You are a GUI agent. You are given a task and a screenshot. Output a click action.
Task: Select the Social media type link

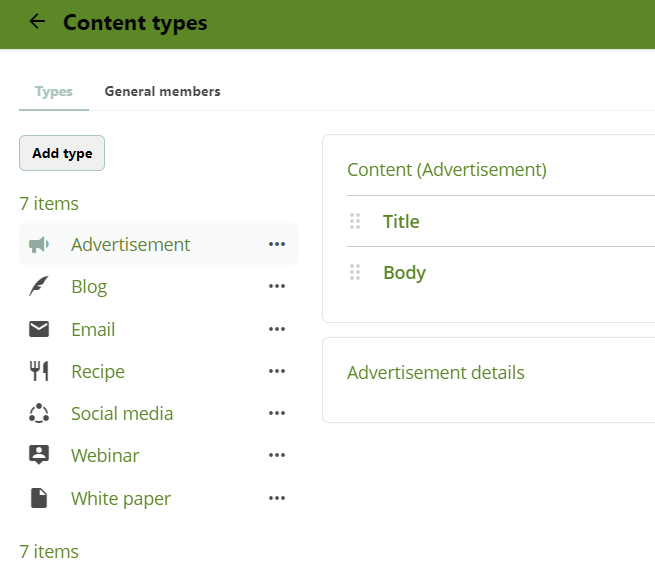(122, 414)
